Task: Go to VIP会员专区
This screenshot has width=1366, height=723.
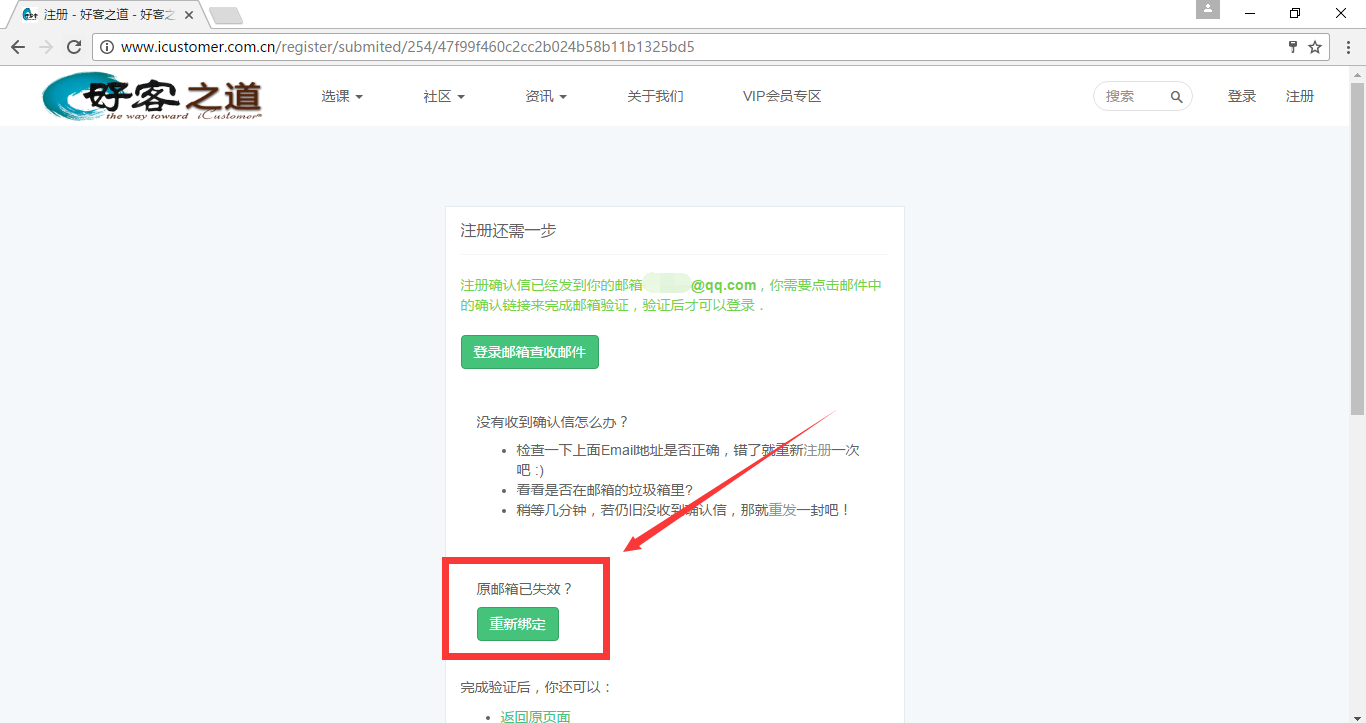Action: coord(781,97)
